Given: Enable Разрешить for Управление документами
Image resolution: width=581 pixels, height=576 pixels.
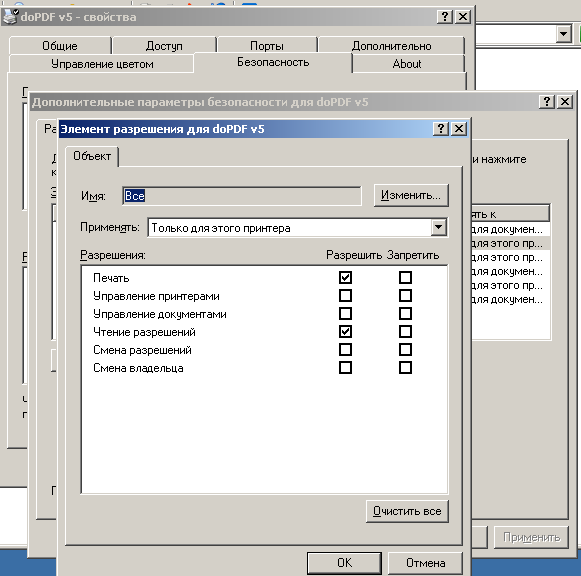Looking at the screenshot, I should [345, 314].
